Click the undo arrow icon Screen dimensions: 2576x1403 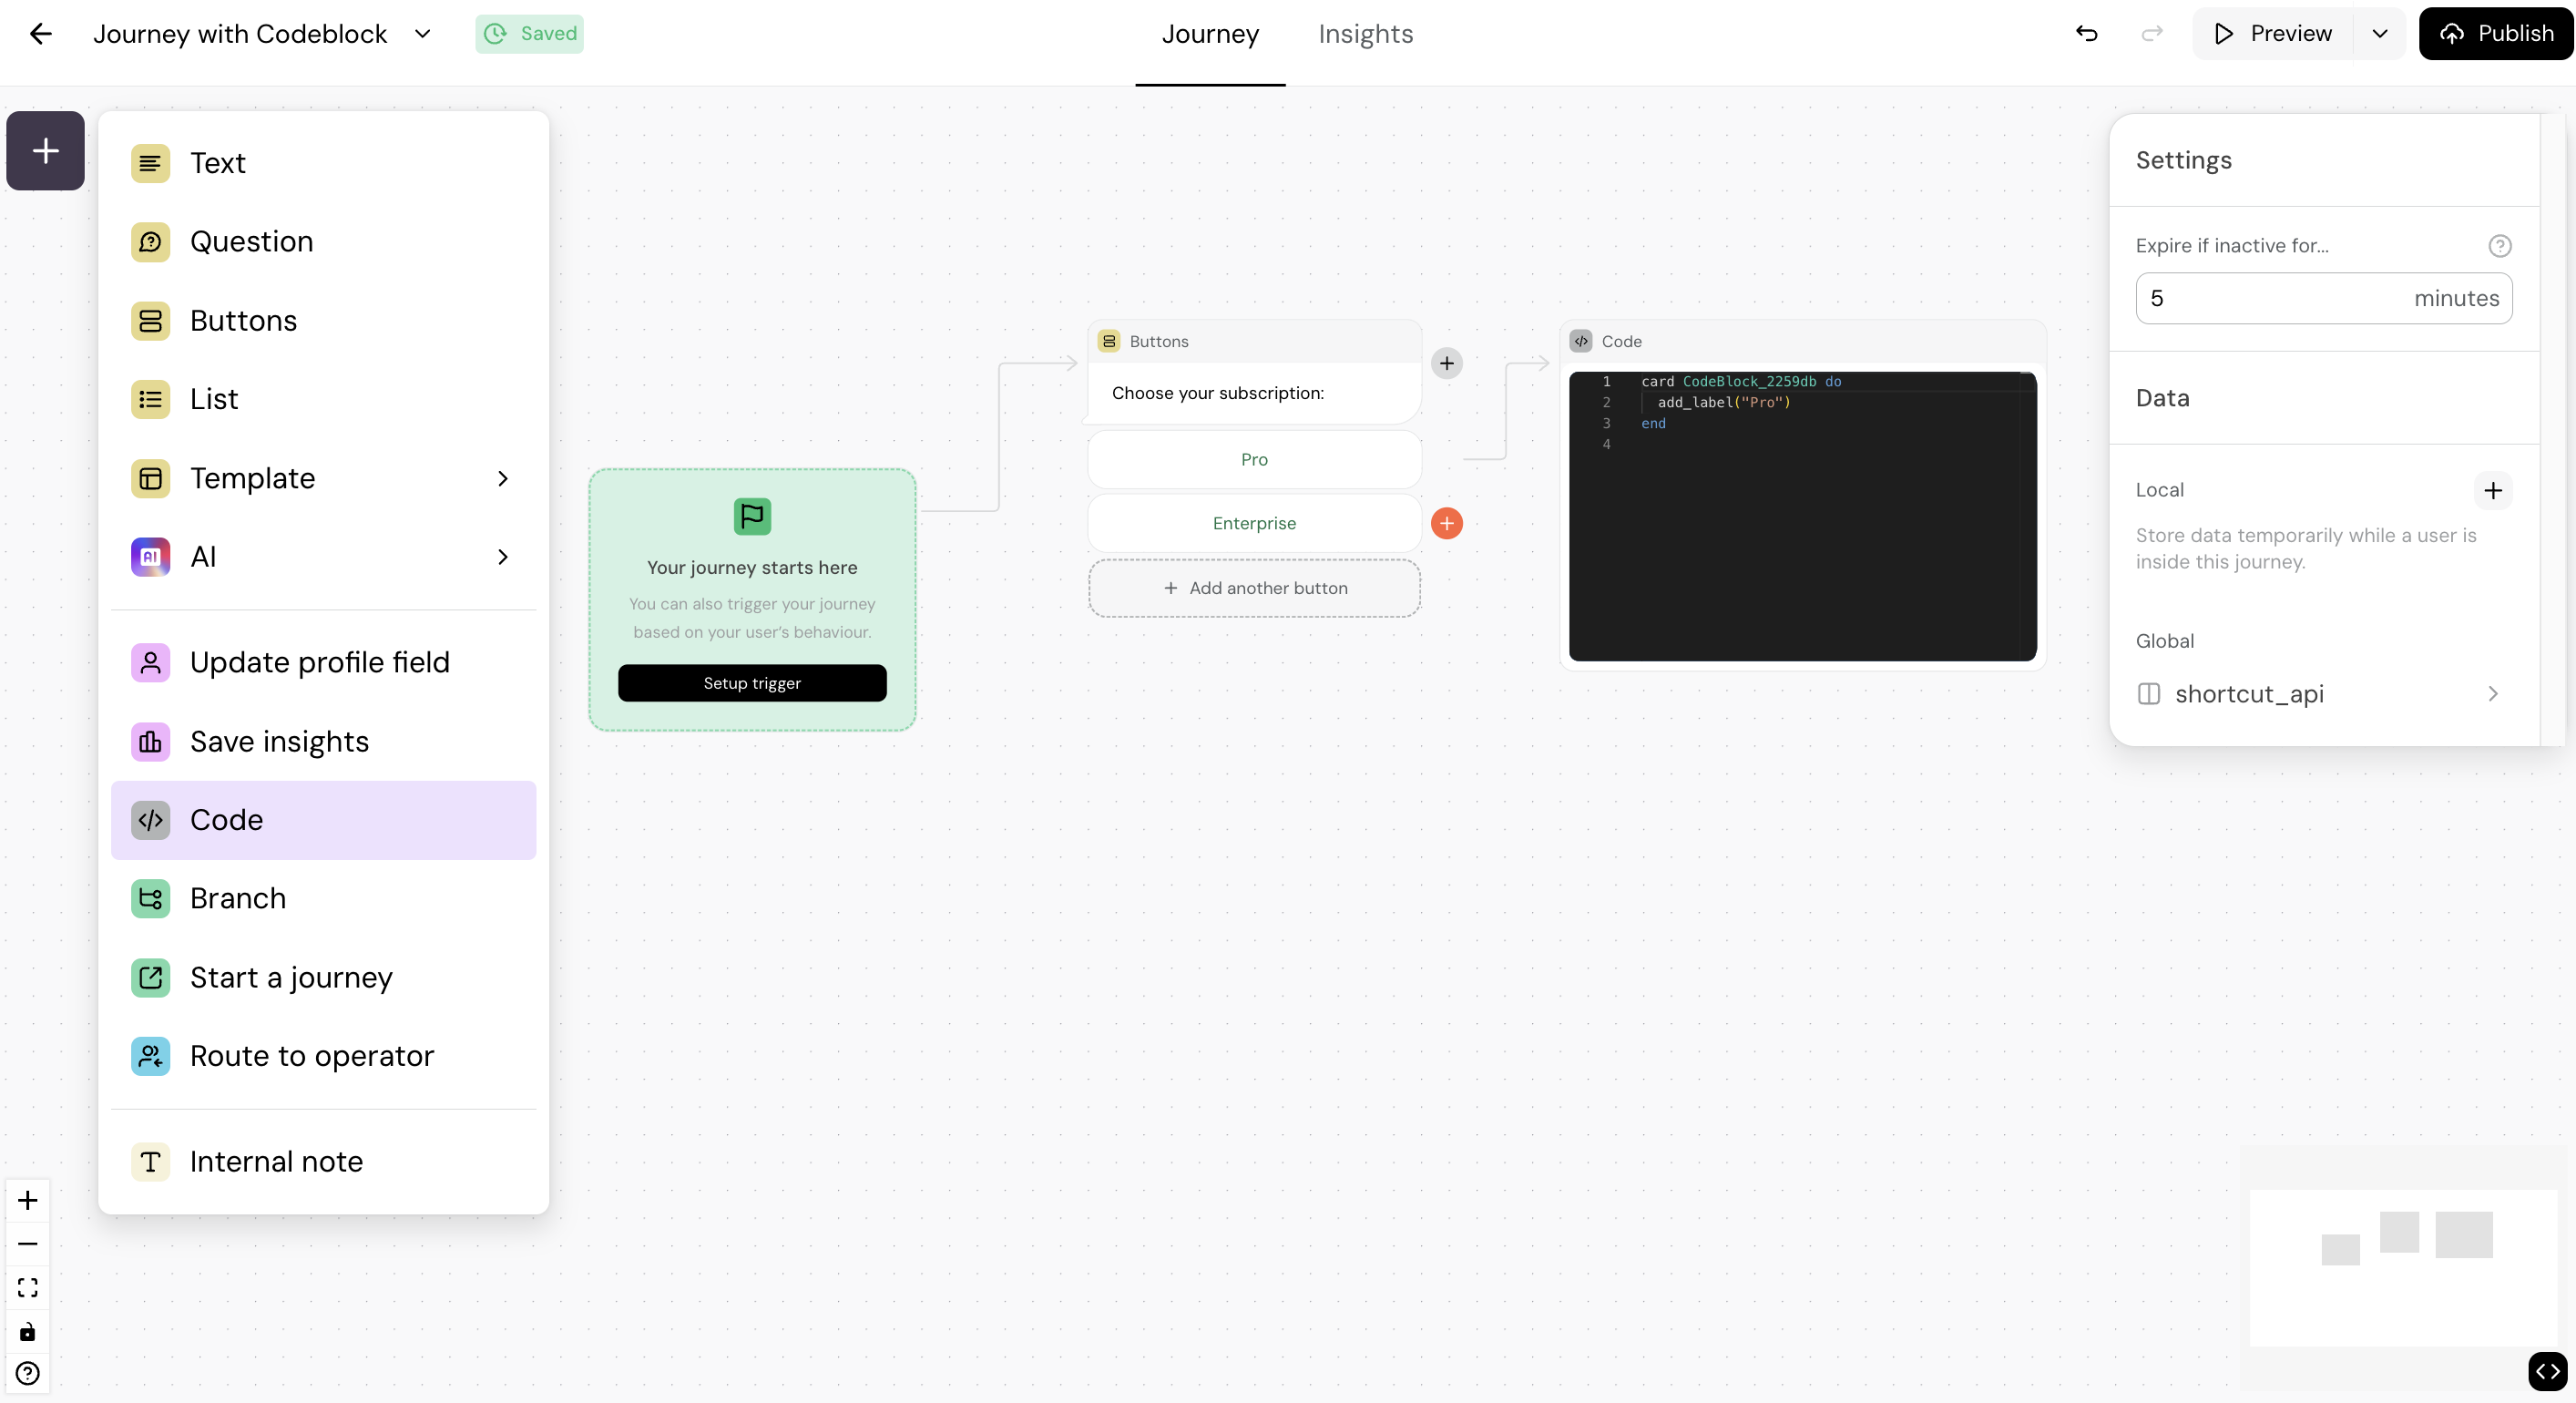click(x=2087, y=34)
